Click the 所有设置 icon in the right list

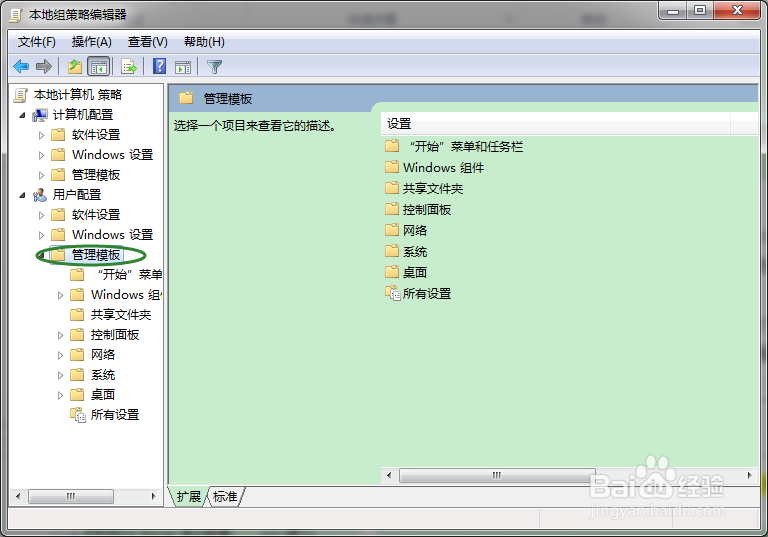(392, 293)
